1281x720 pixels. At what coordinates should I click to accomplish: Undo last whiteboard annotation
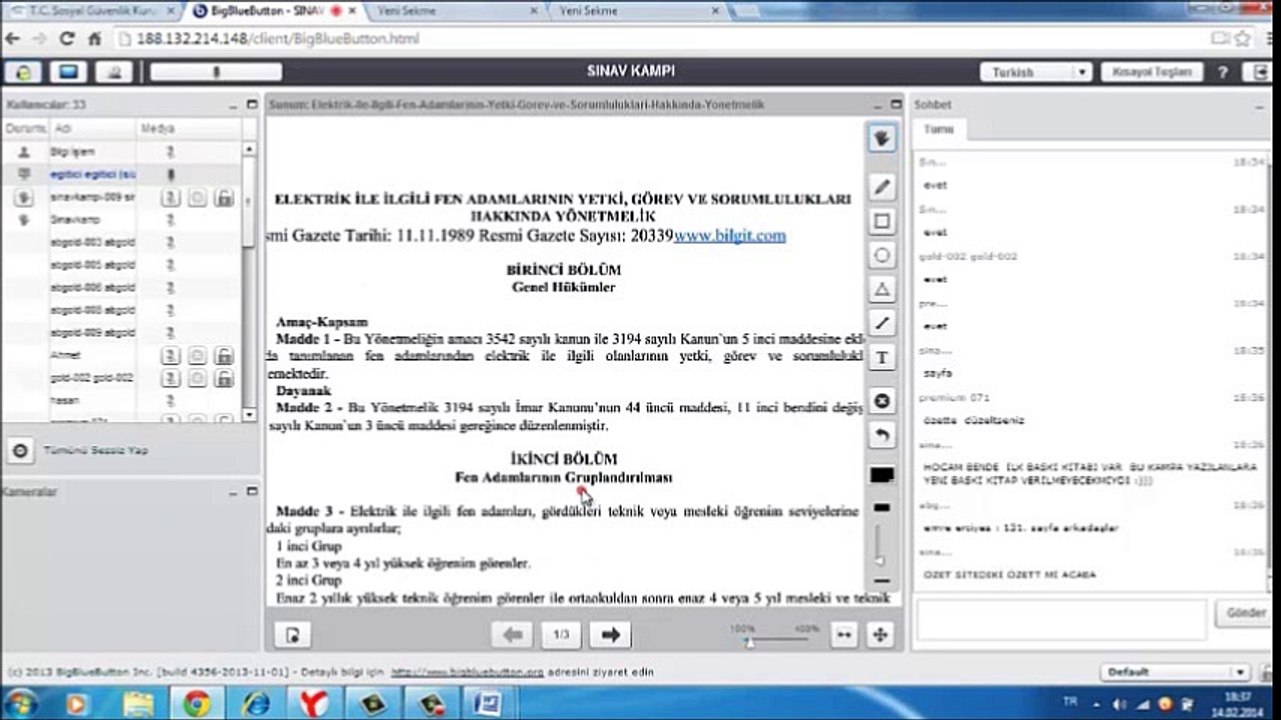(x=882, y=435)
